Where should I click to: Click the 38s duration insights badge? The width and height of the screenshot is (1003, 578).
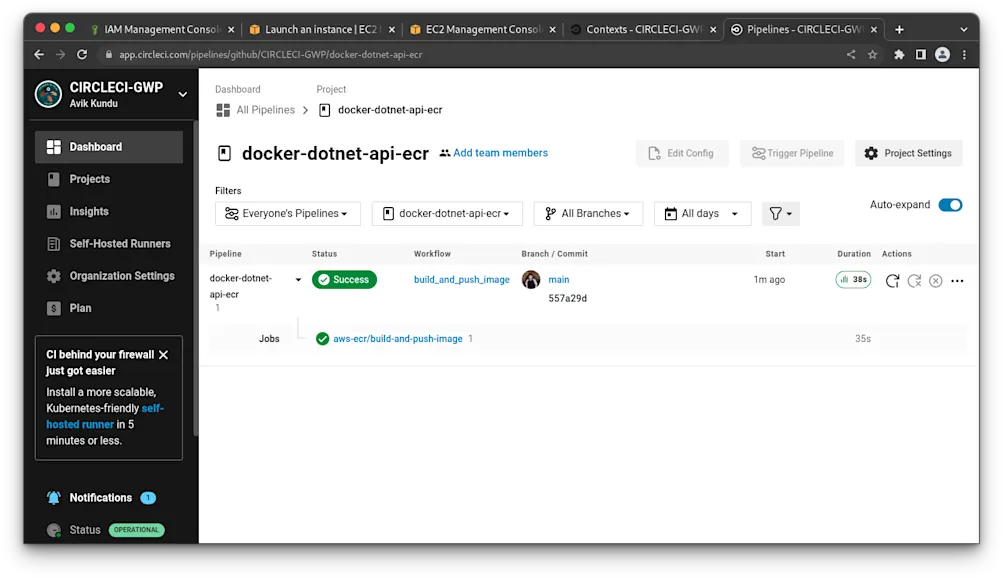tap(853, 279)
